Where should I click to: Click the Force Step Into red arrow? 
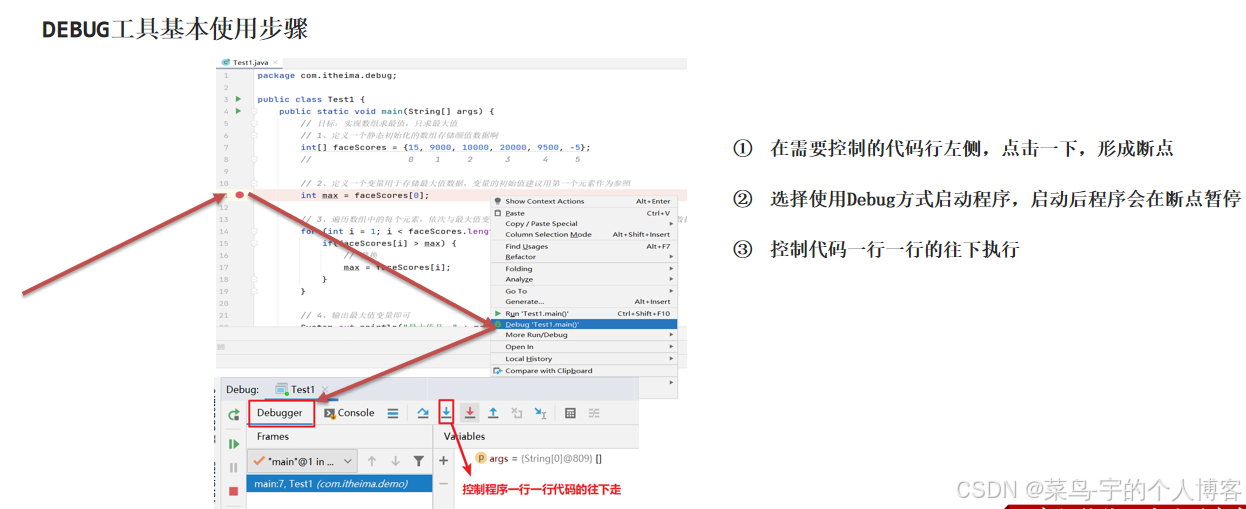pos(470,412)
